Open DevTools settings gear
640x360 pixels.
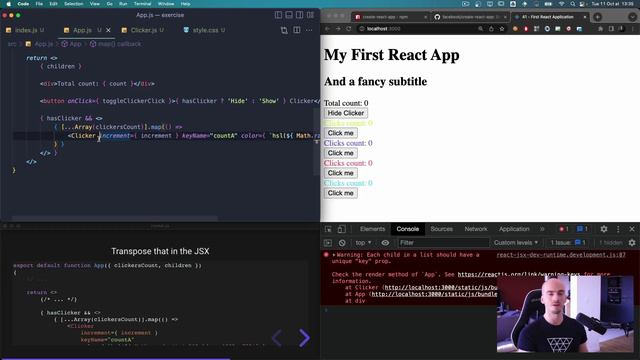pos(604,229)
